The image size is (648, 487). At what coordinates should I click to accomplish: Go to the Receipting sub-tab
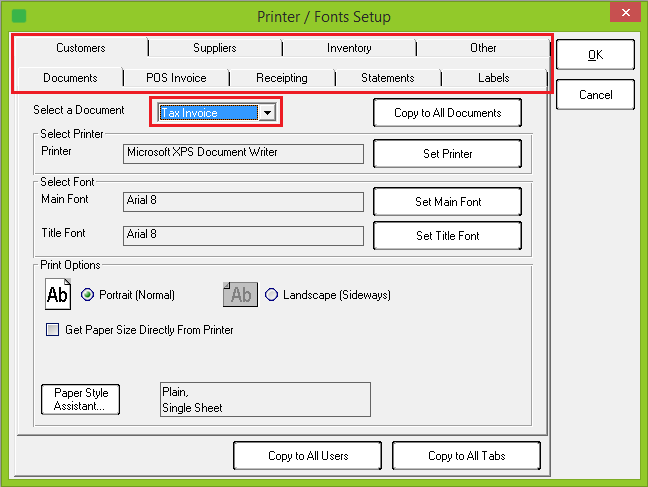tap(282, 78)
